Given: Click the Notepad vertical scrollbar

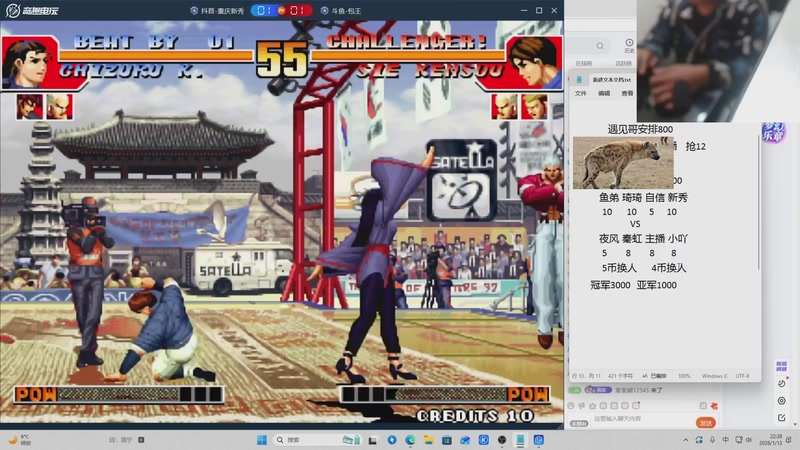Looking at the screenshot, I should pos(759,202).
